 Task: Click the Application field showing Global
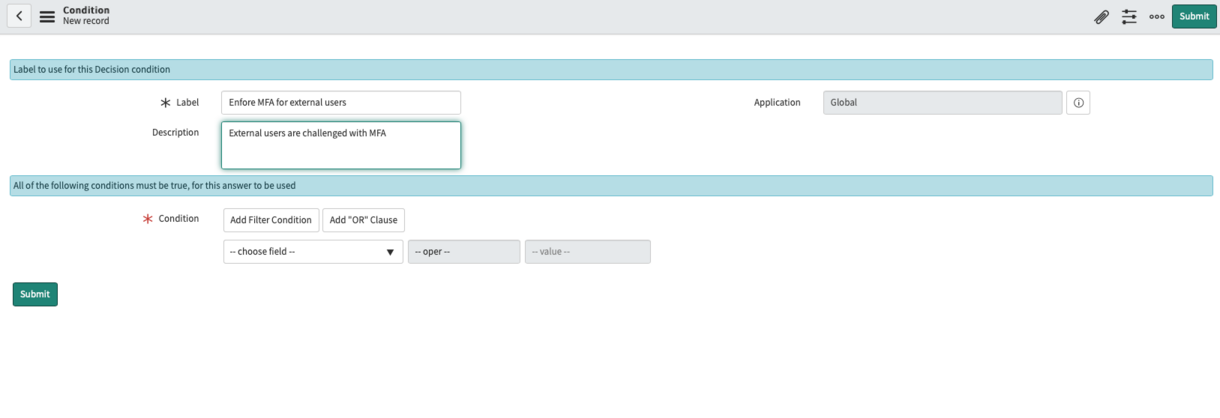(x=943, y=102)
